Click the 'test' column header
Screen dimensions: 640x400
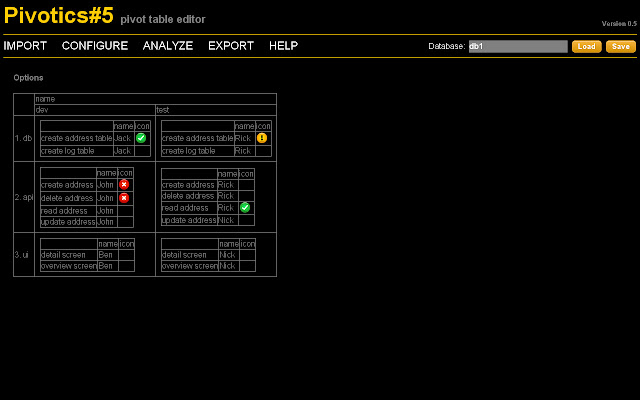163,110
